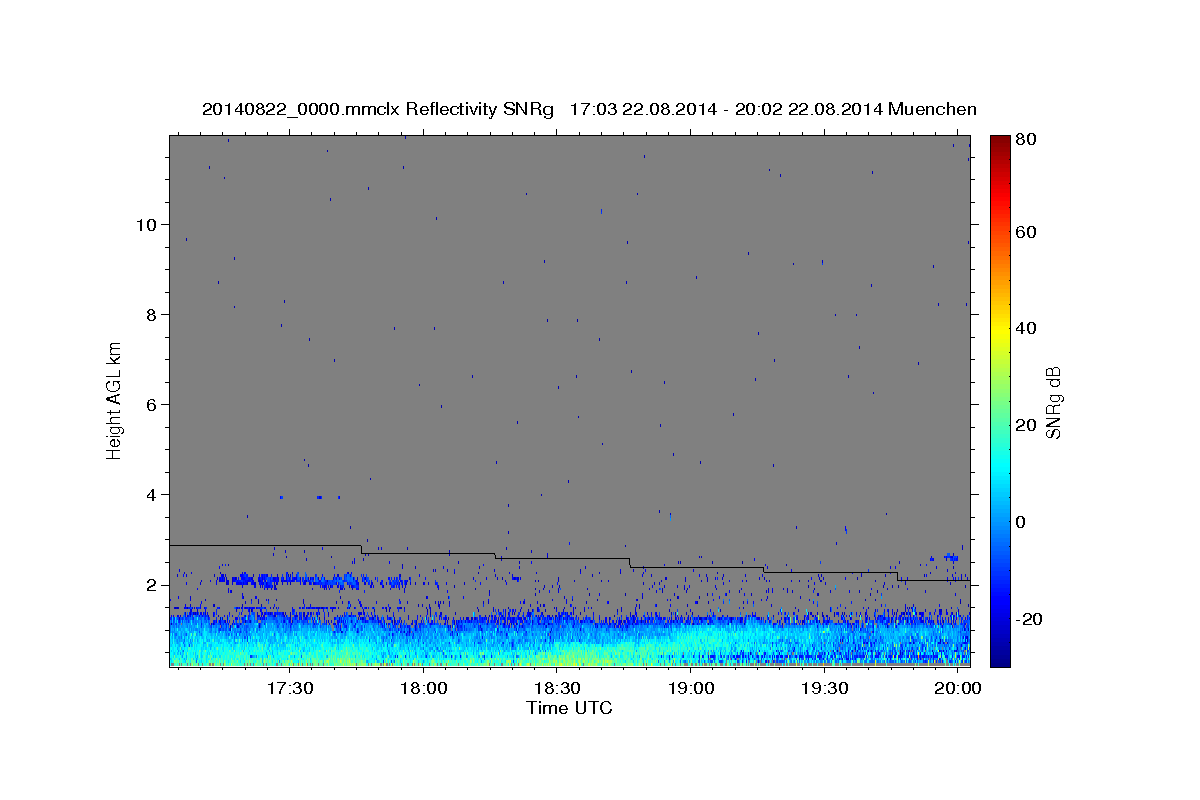Click the colorbar value 60
Screen dimensions: 1200x800
[x=1025, y=232]
